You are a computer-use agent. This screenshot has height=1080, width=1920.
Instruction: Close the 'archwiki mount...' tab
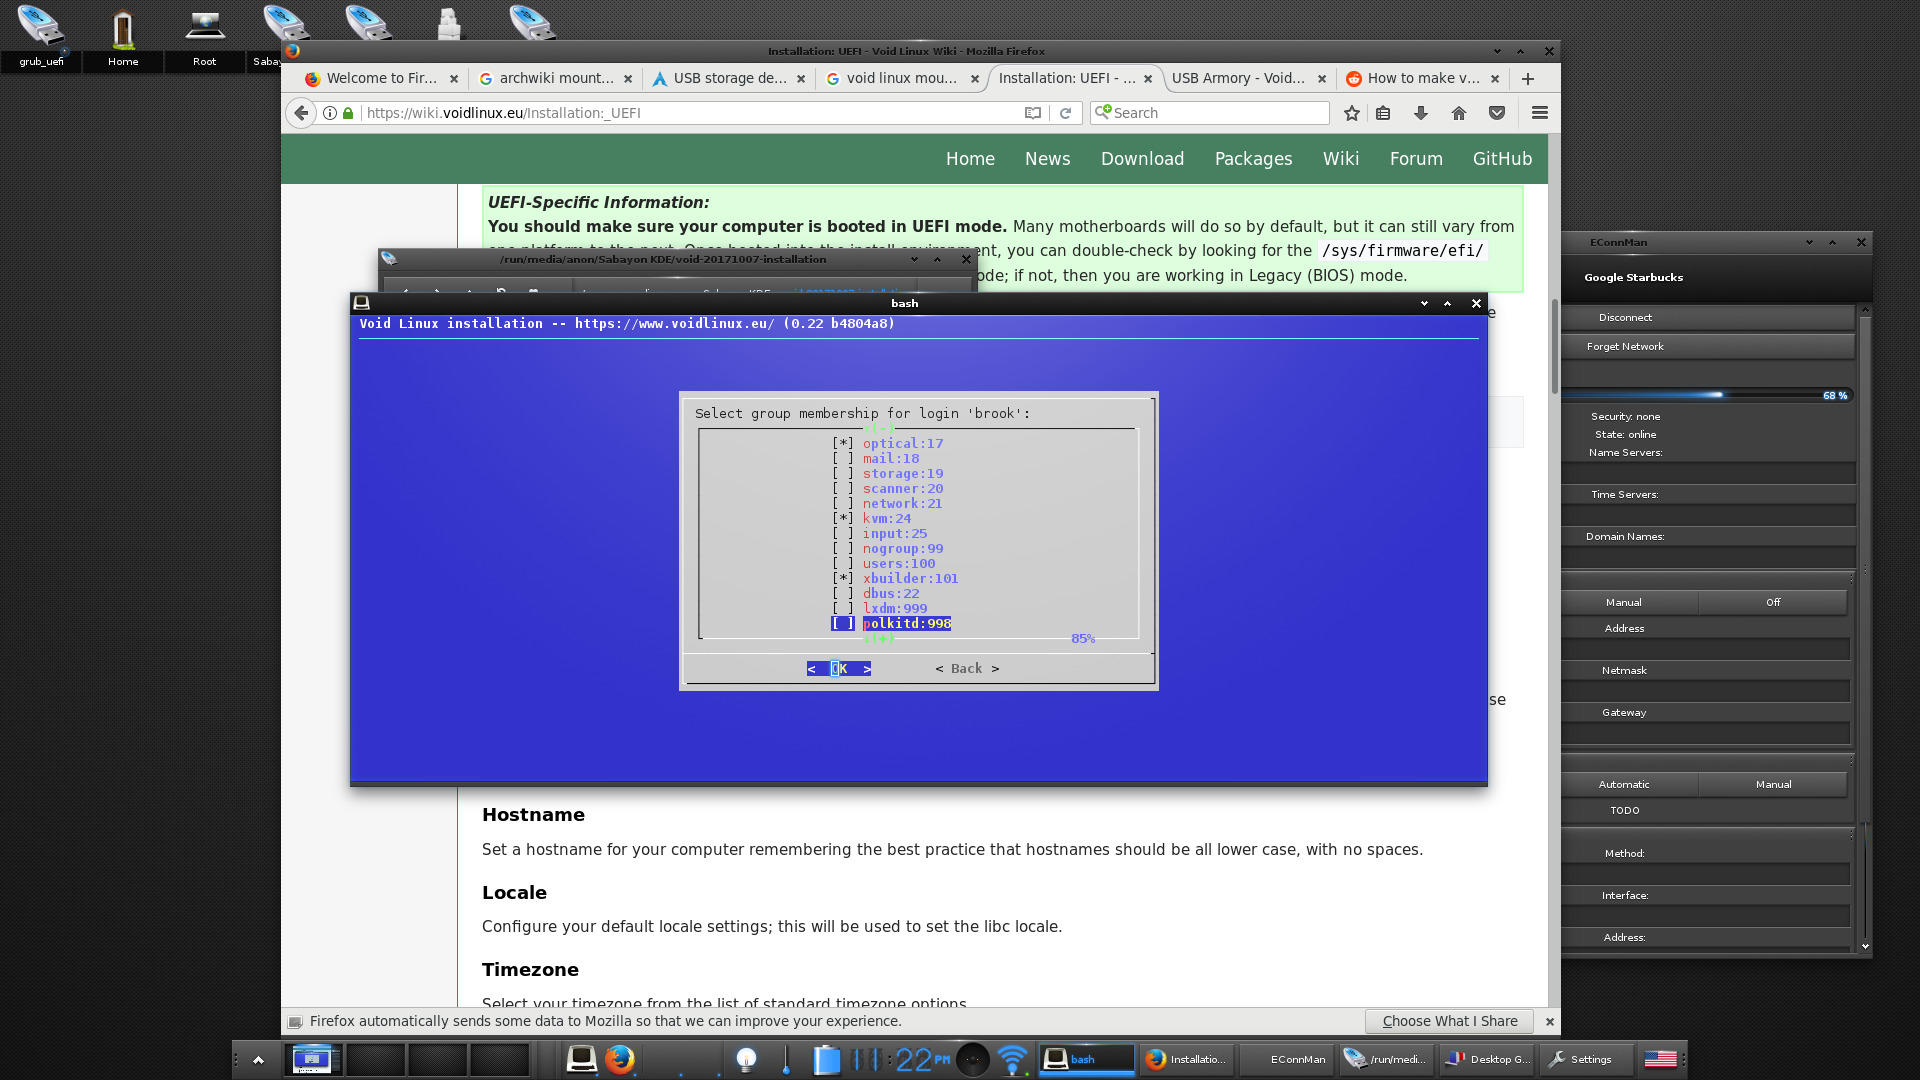pyautogui.click(x=628, y=79)
